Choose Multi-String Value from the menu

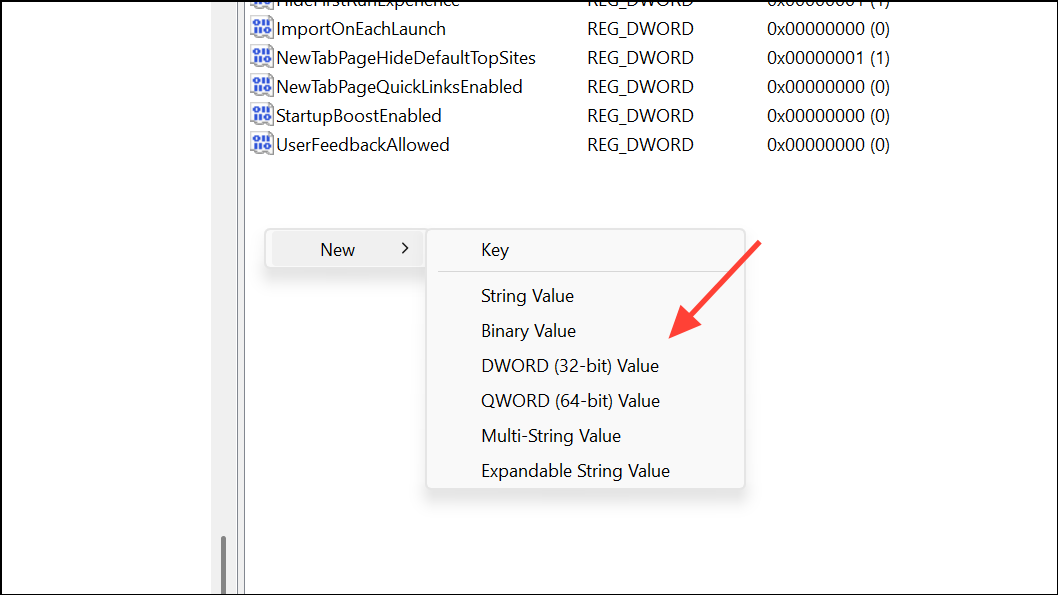pos(551,435)
